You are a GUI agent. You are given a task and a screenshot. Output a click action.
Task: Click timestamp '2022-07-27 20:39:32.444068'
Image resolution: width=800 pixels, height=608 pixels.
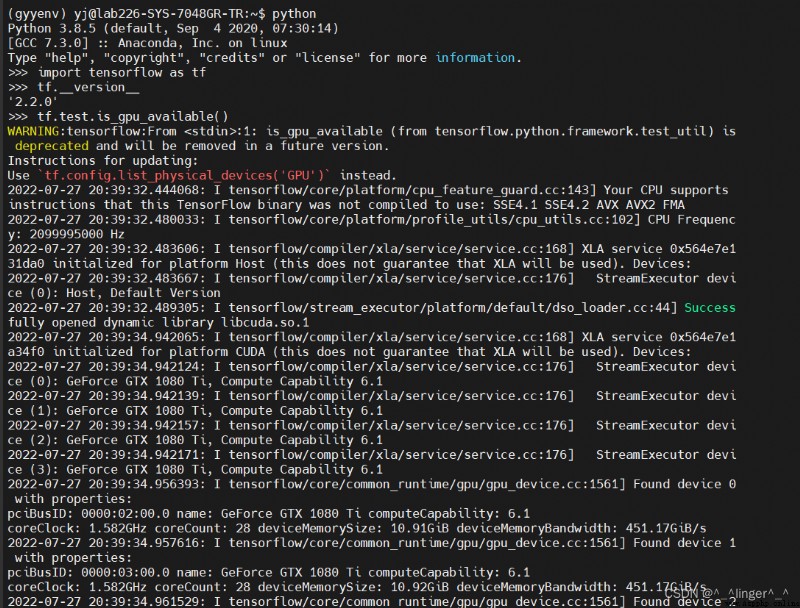click(x=103, y=190)
